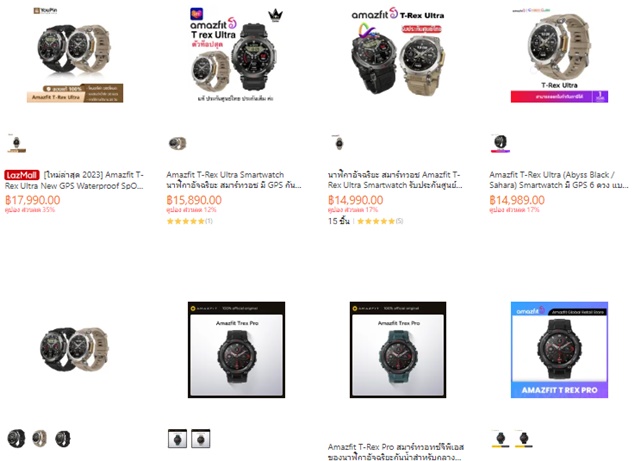Click the five-star rating with (1) review
The width and height of the screenshot is (640, 461).
pyautogui.click(x=190, y=221)
